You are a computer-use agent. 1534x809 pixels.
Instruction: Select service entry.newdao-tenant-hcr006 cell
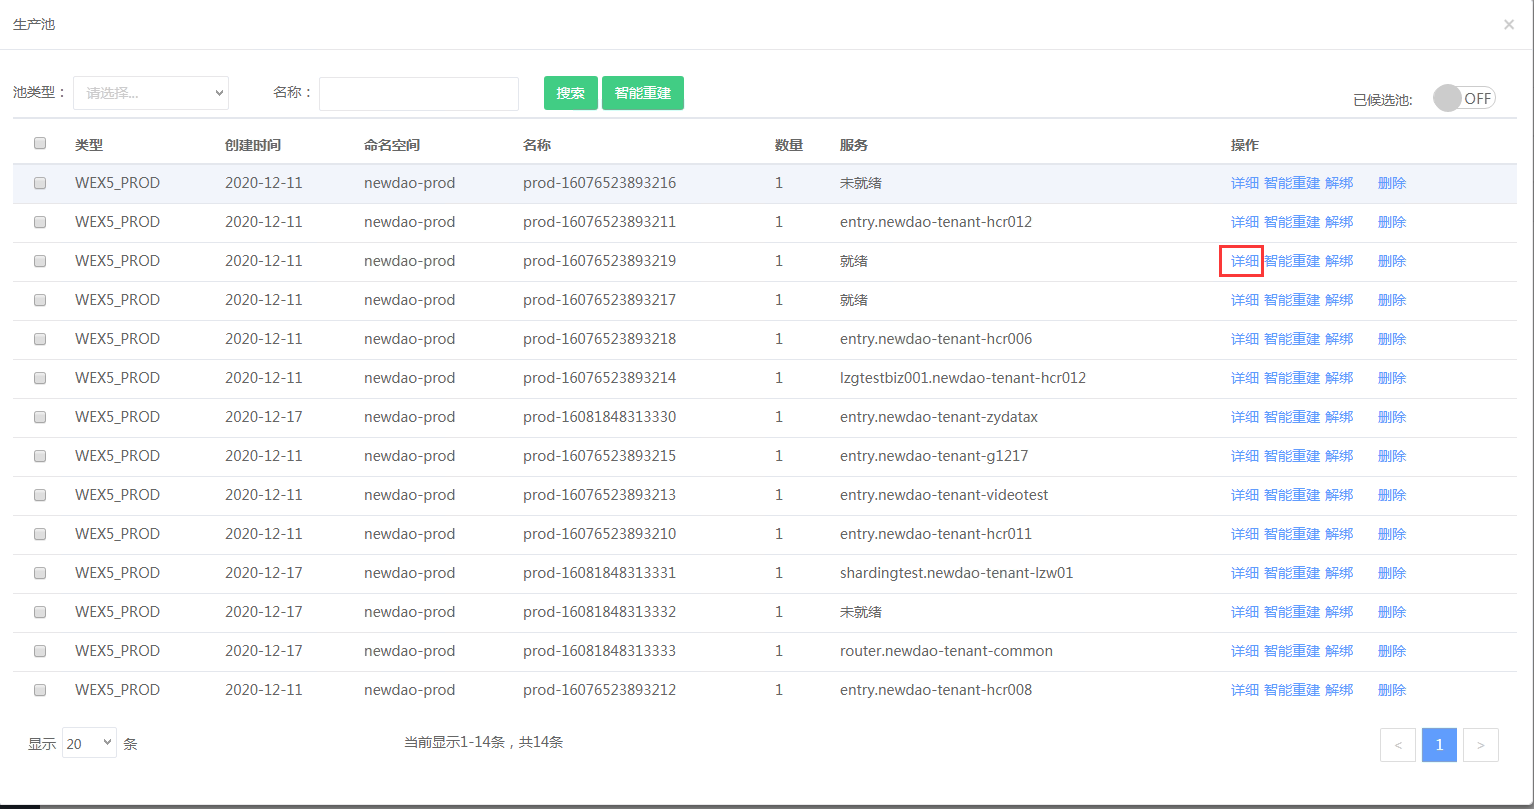[x=936, y=339]
